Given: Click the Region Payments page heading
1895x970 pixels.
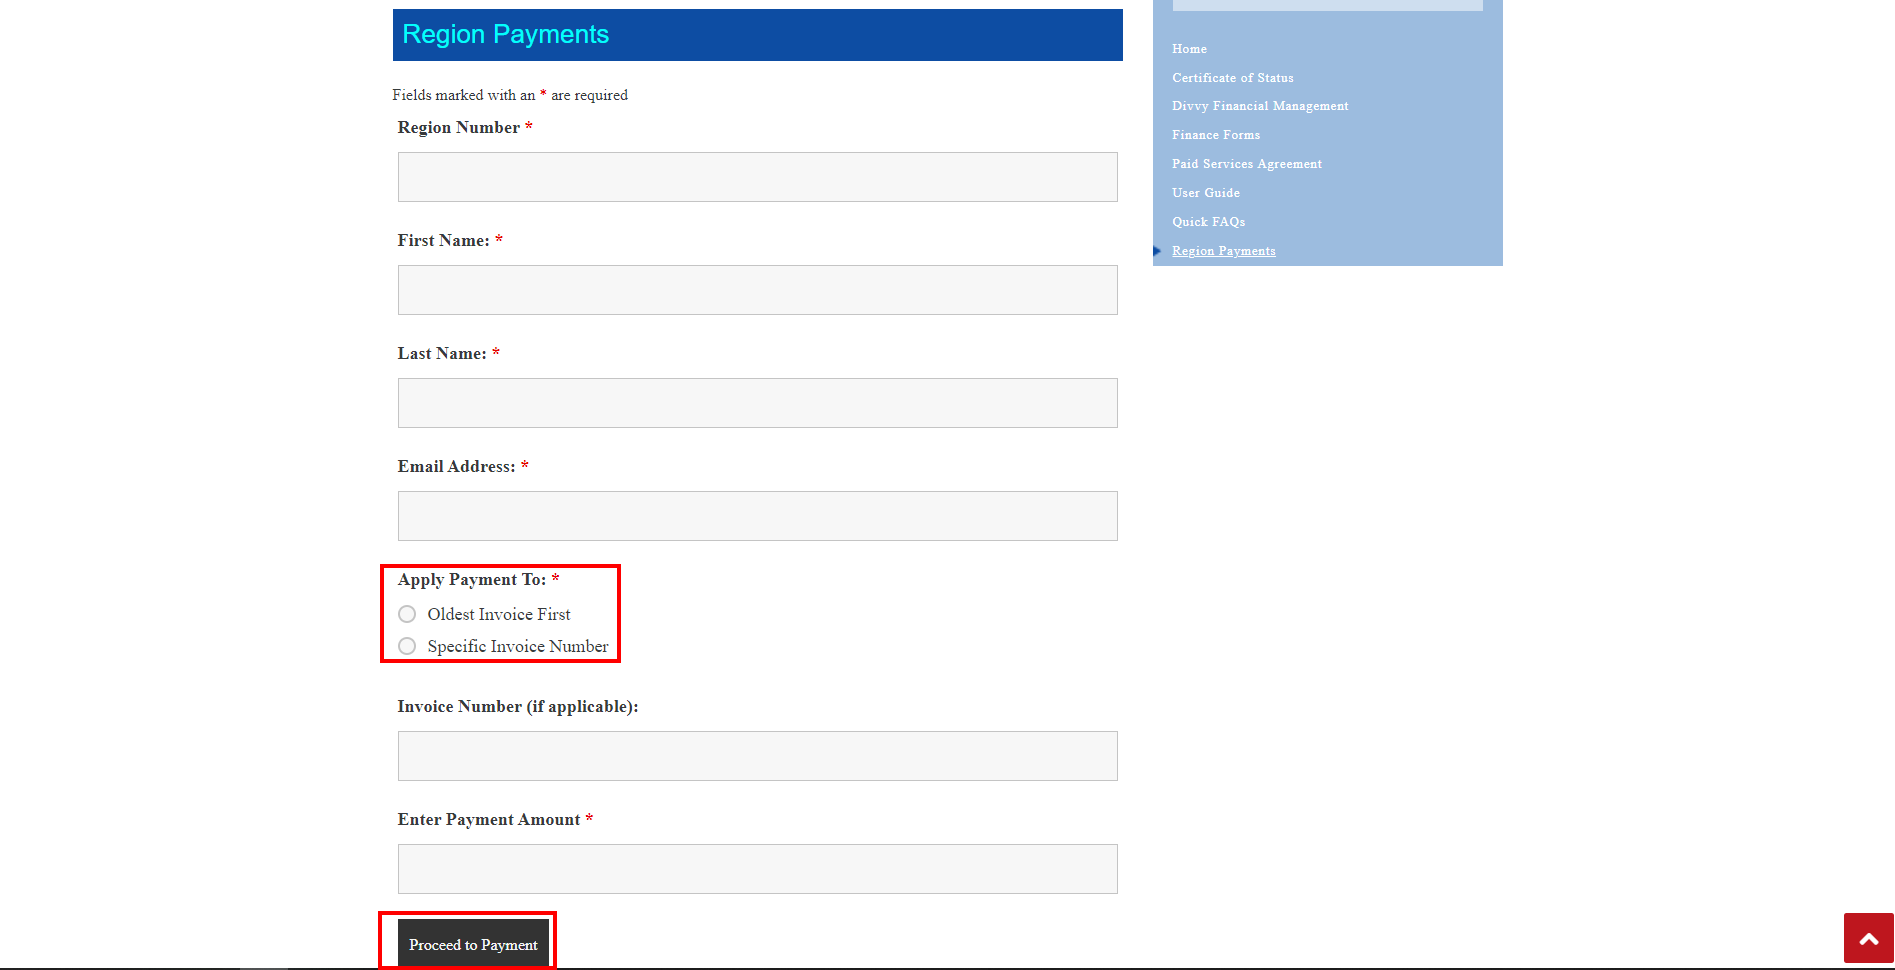Looking at the screenshot, I should point(505,35).
